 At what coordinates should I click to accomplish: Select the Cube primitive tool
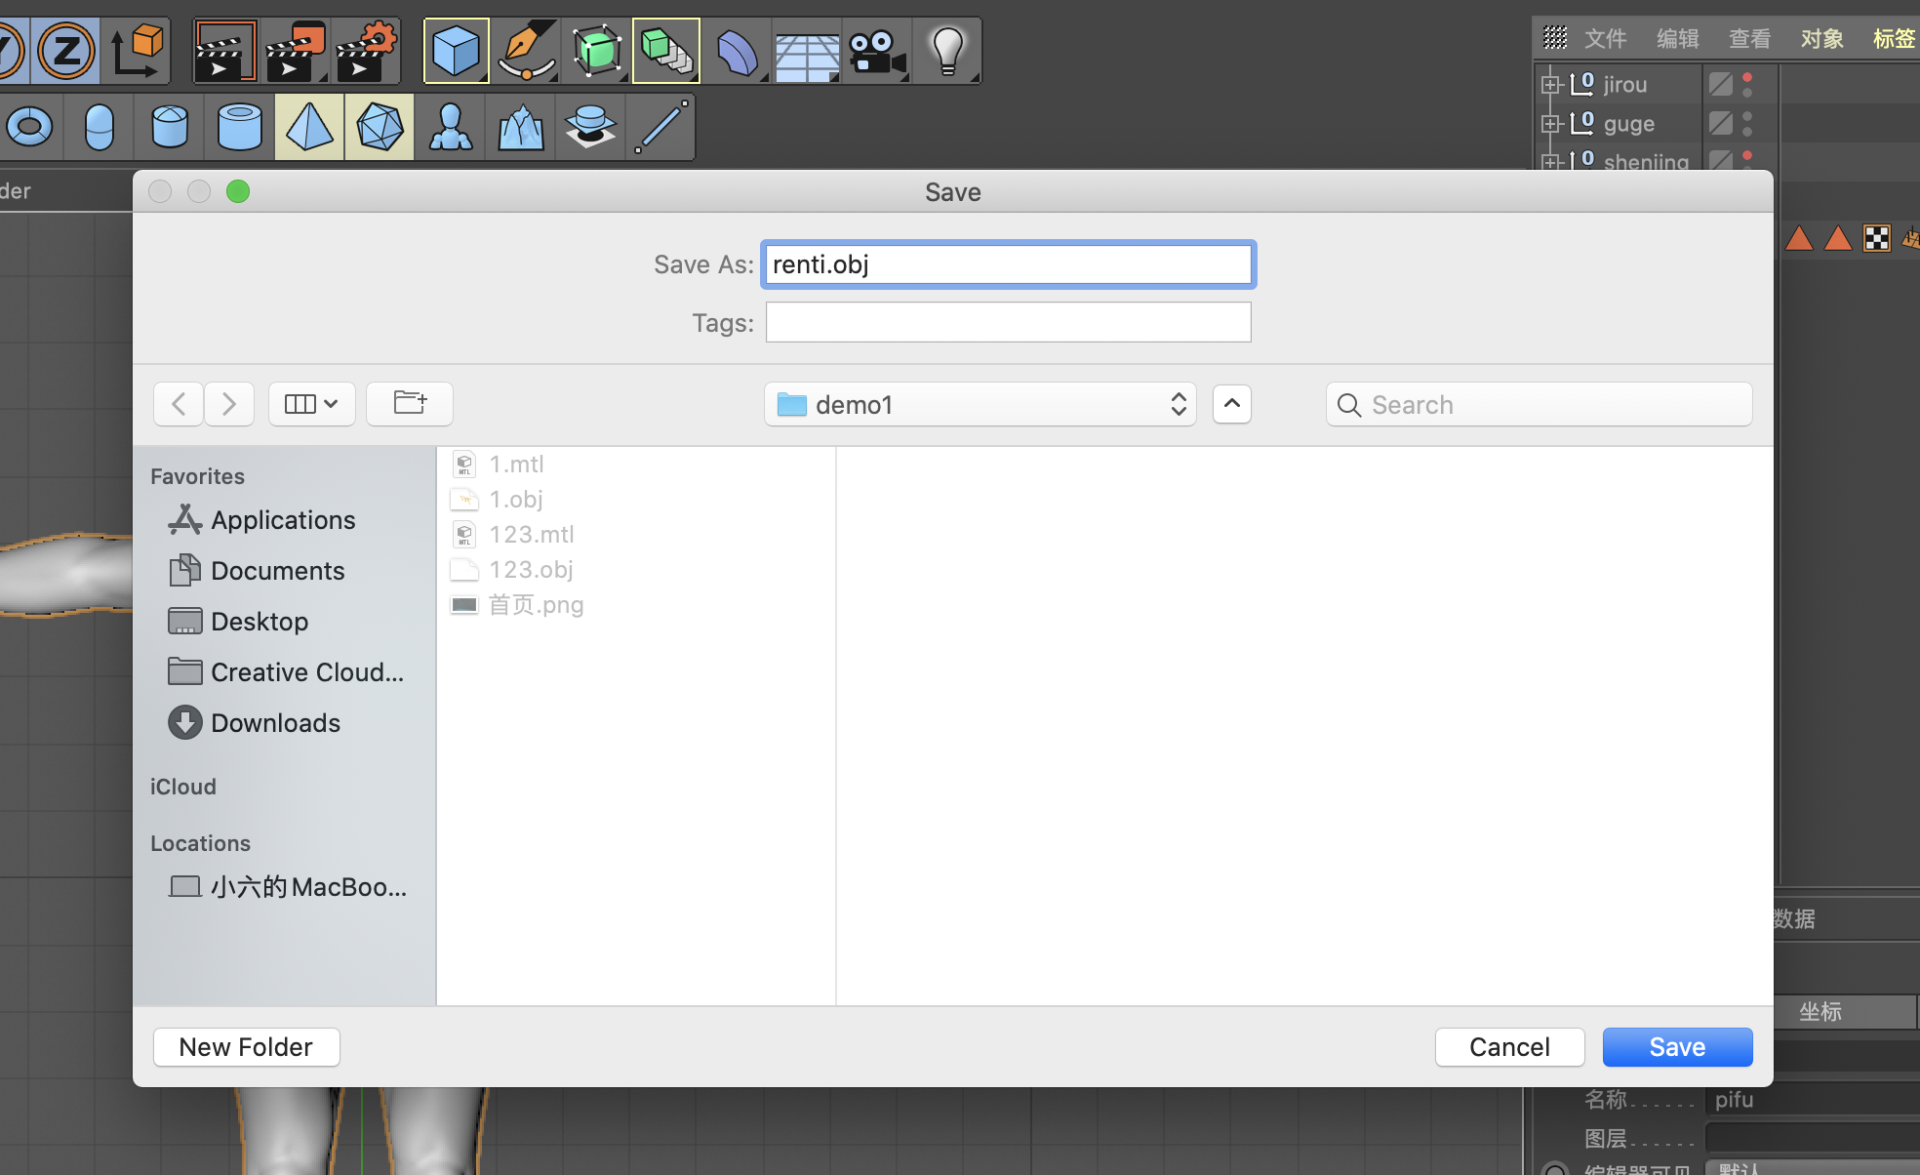coord(456,50)
